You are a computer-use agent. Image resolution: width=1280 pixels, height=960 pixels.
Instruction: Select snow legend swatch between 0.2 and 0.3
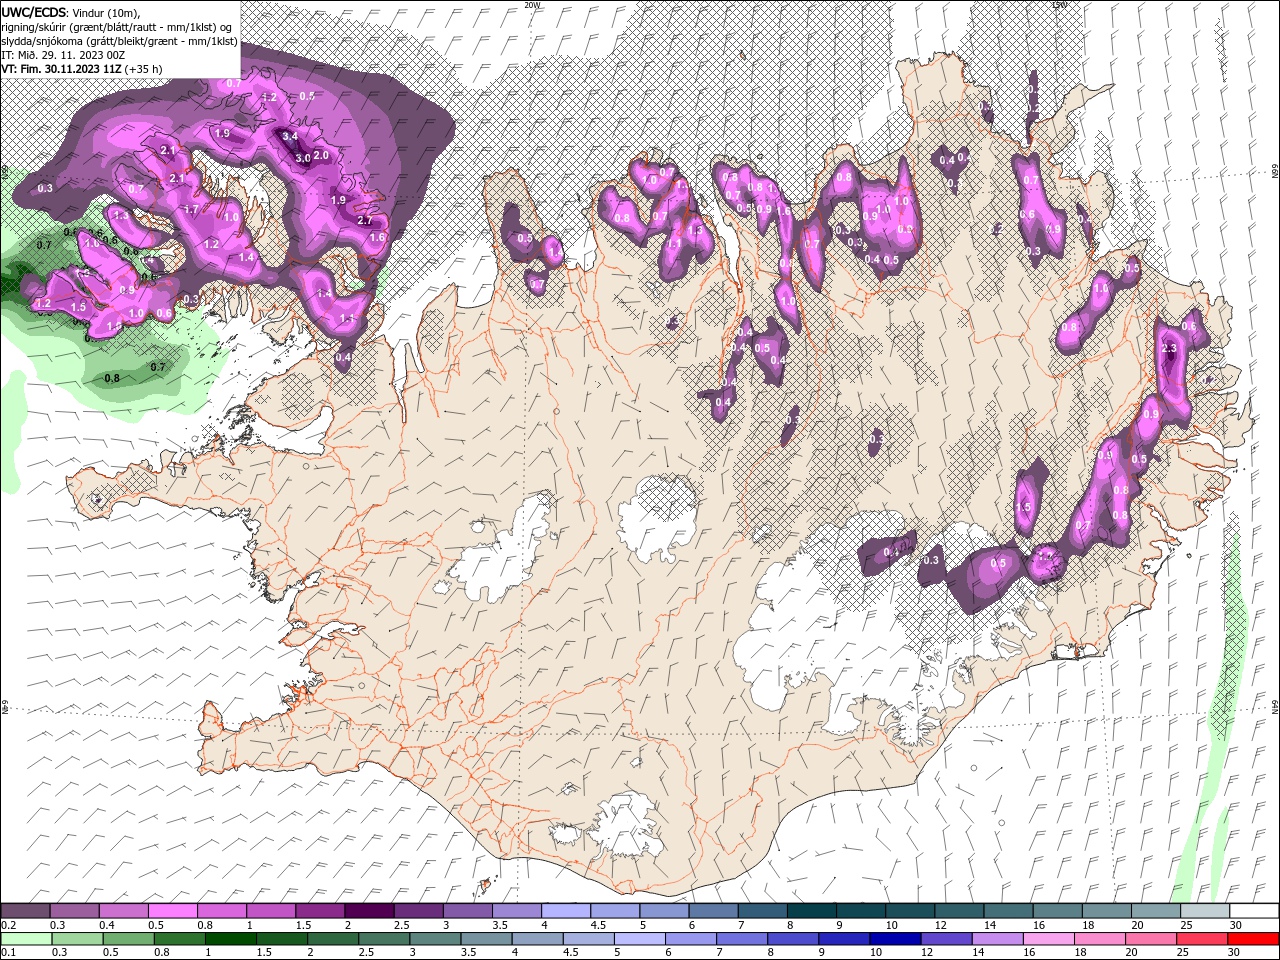click(25, 910)
